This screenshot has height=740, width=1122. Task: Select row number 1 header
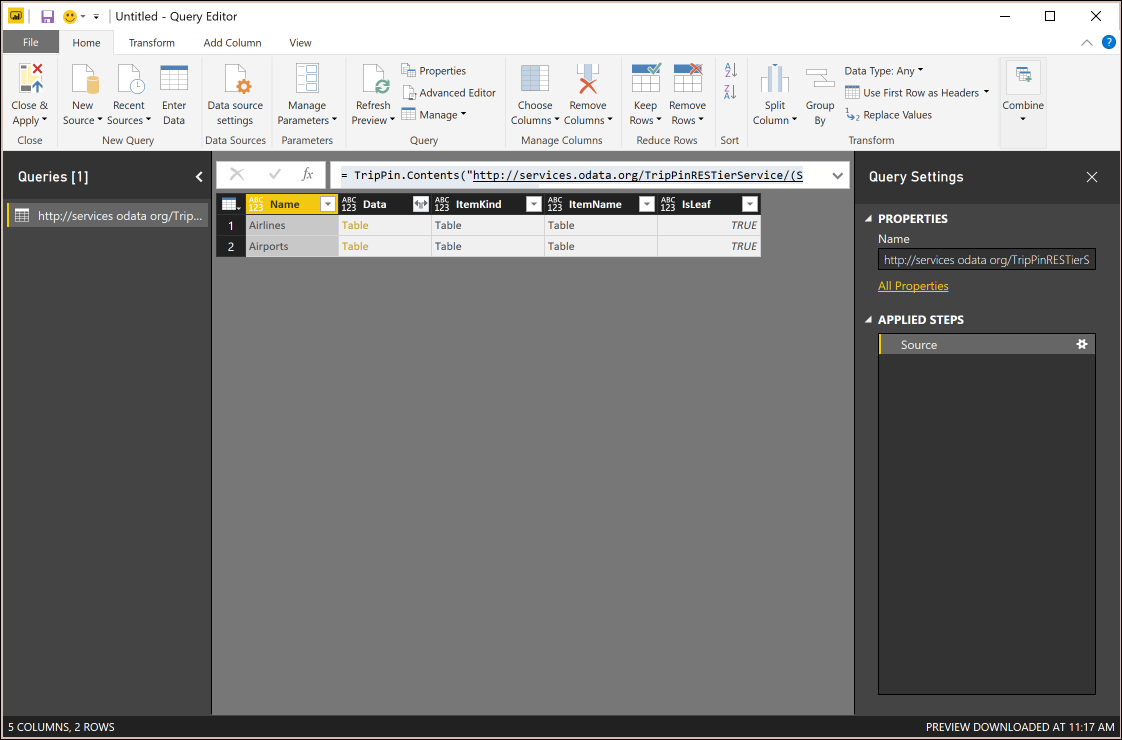pos(230,225)
